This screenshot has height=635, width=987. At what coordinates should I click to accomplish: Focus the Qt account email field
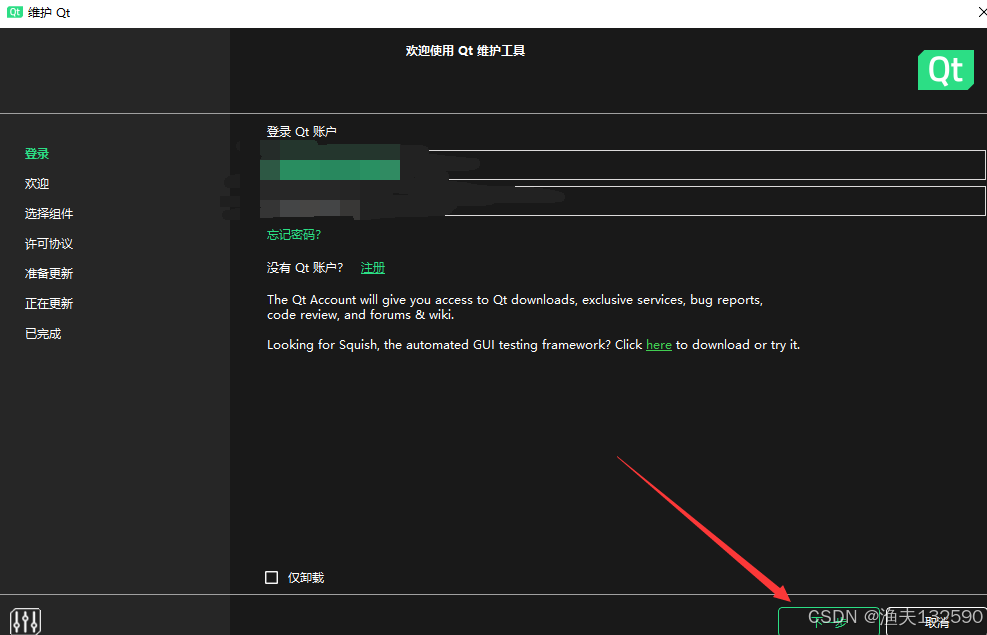click(623, 165)
